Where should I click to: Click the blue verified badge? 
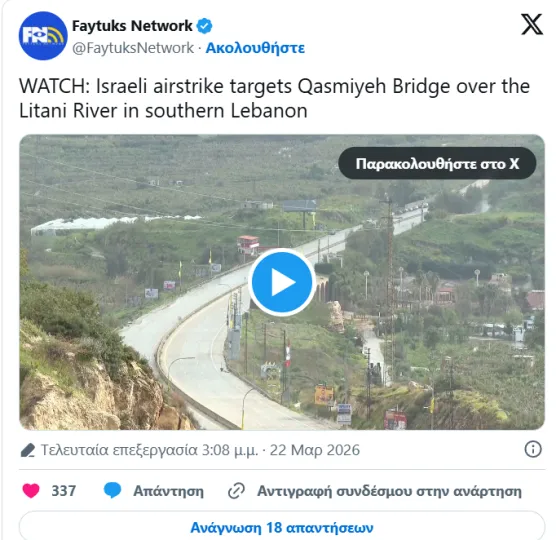[x=205, y=26]
